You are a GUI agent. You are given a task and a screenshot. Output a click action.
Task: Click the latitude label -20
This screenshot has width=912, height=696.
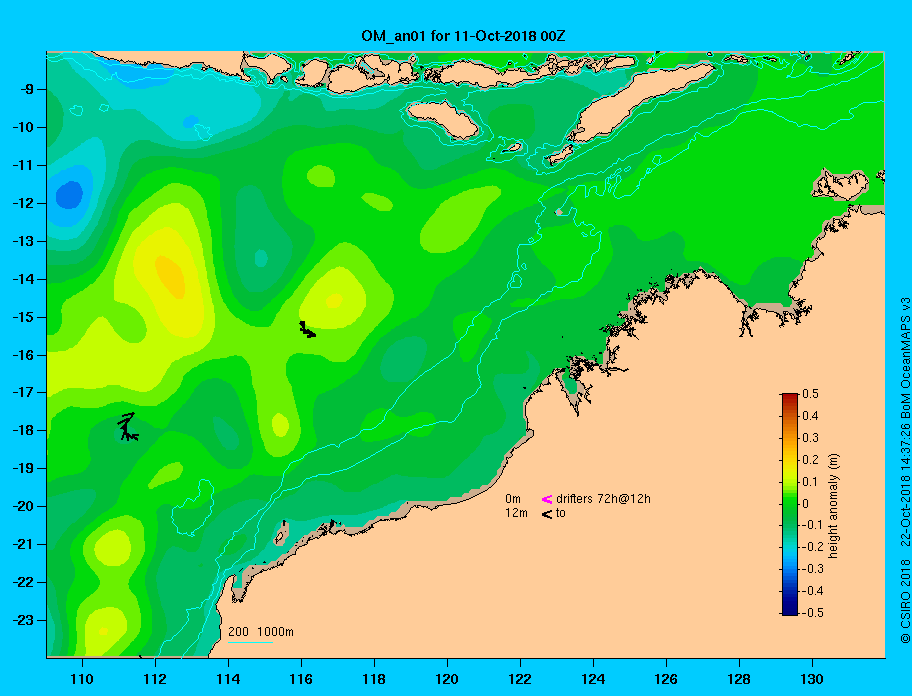point(23,506)
